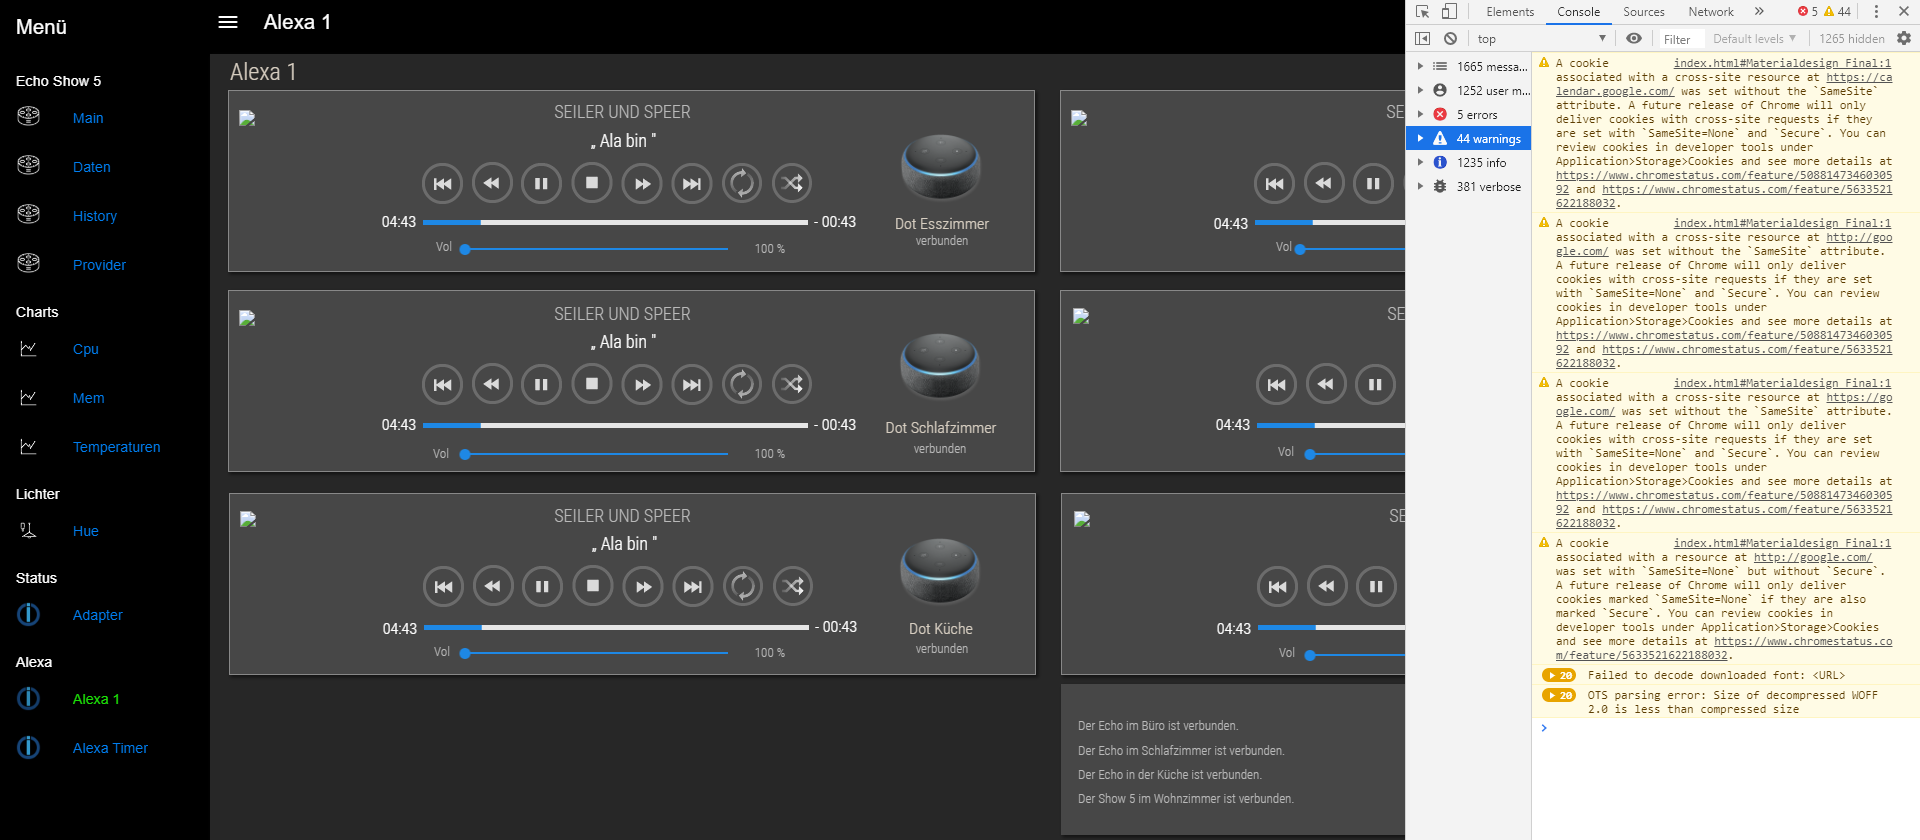The image size is (1920, 840).
Task: Click the Dot Küche device image
Action: [x=940, y=571]
